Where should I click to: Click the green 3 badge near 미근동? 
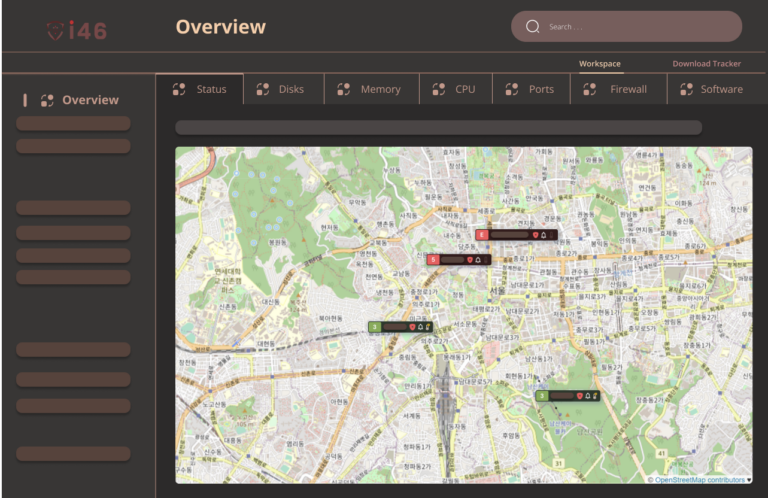(x=375, y=327)
